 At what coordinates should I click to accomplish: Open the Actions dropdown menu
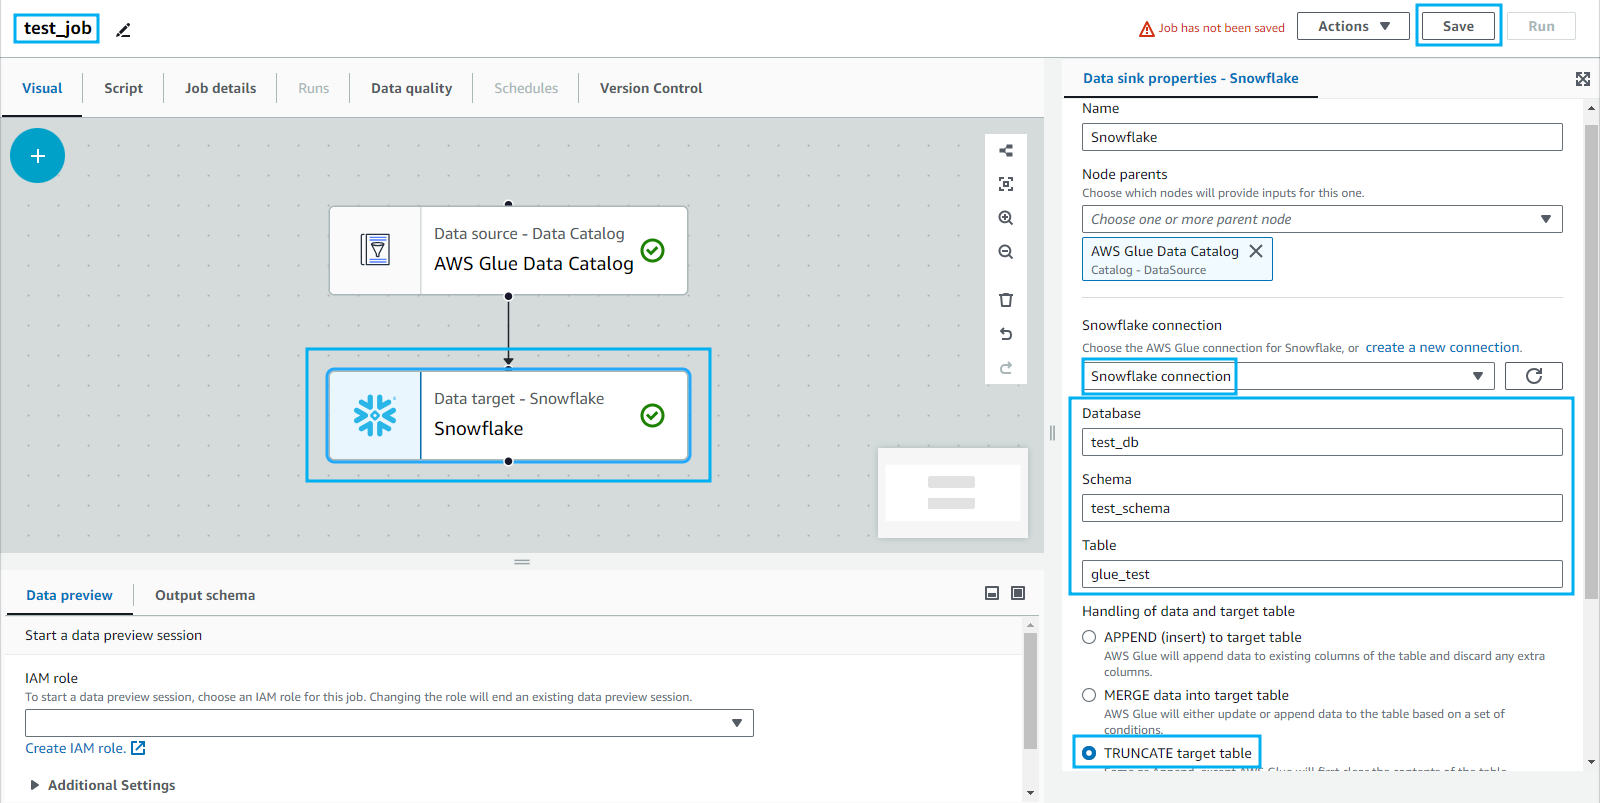click(x=1353, y=26)
